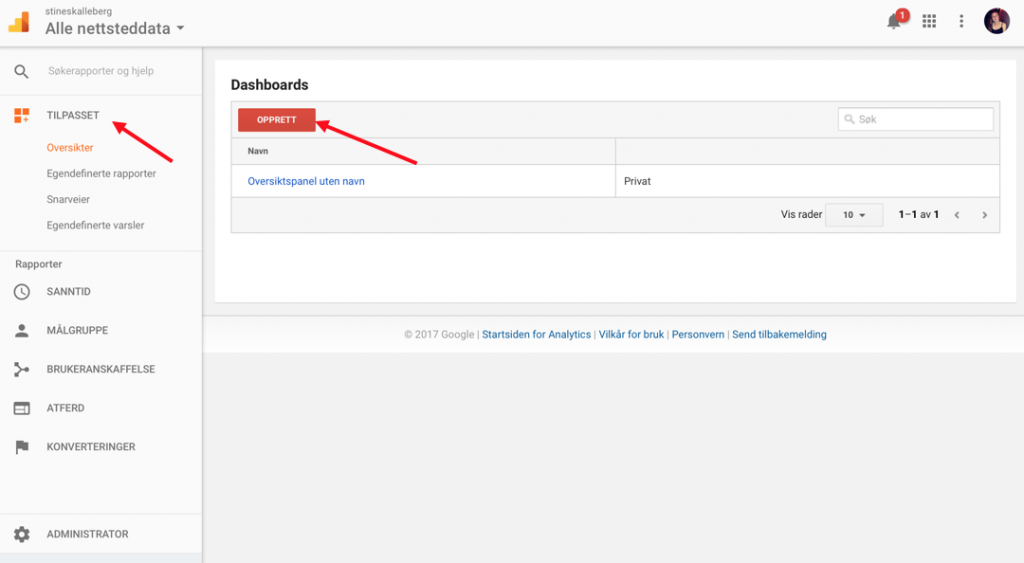
Task: Click the Google Analytics logo
Action: click(x=19, y=22)
